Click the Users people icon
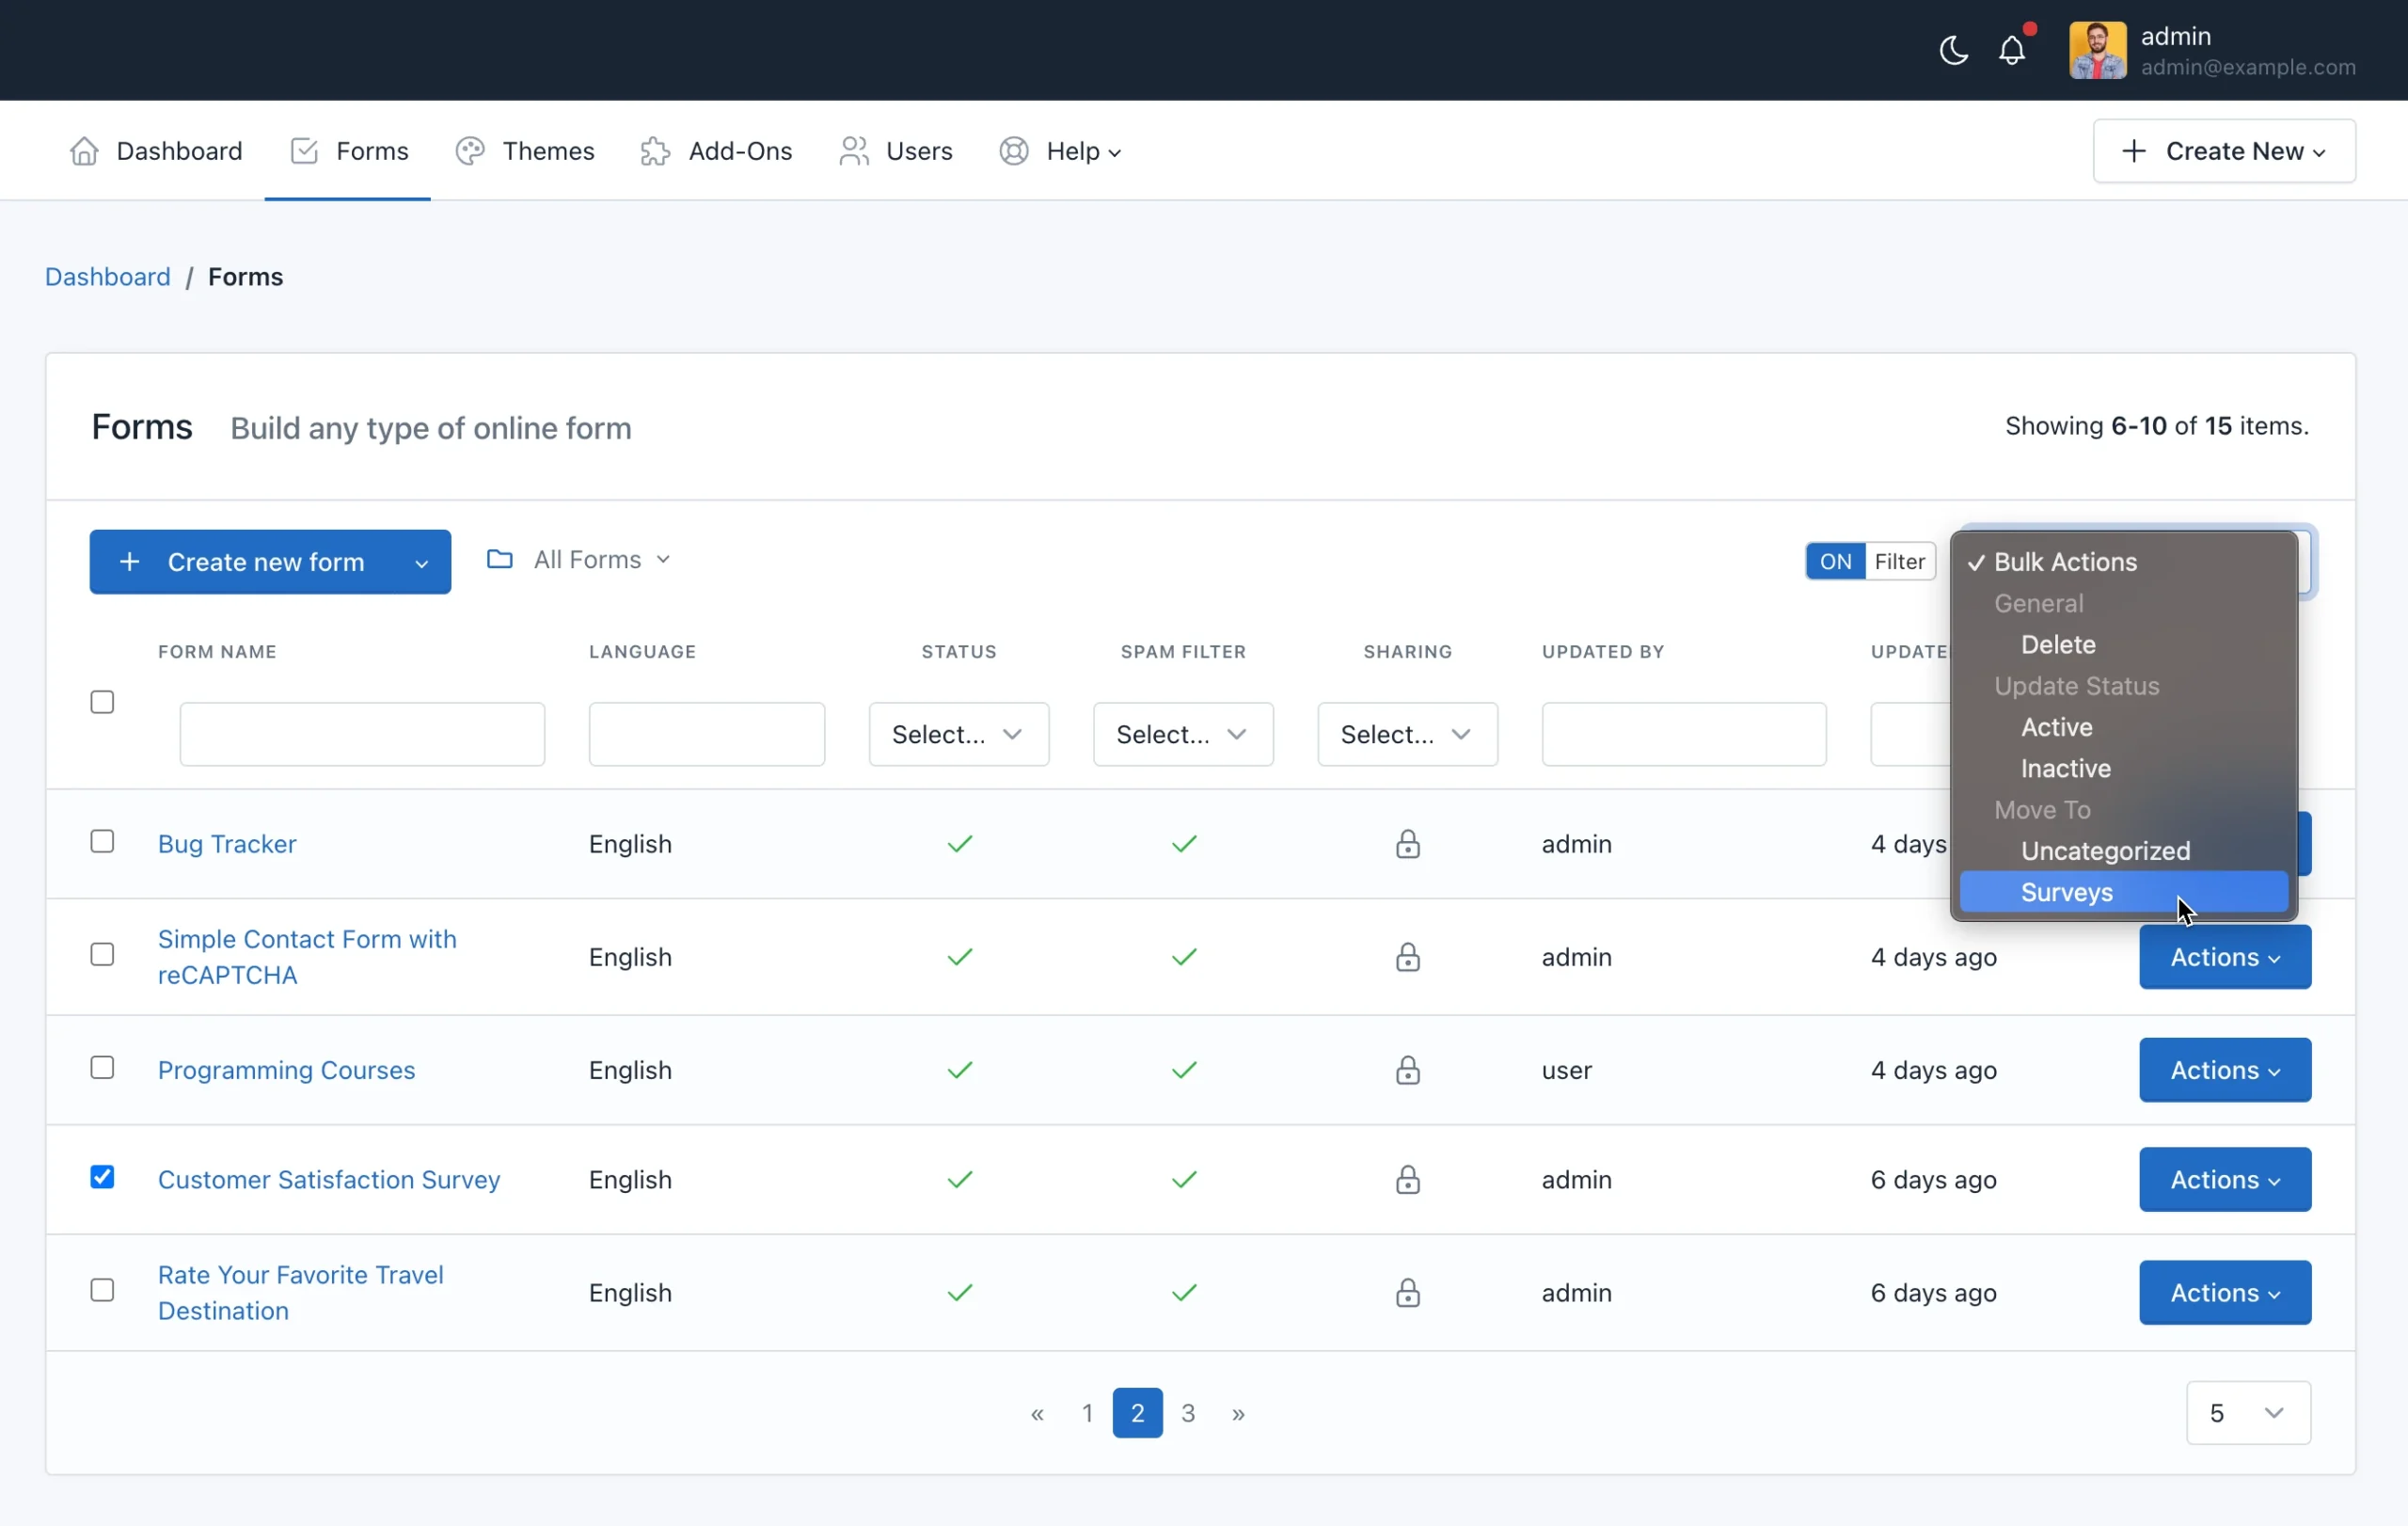This screenshot has height=1526, width=2408. click(853, 151)
